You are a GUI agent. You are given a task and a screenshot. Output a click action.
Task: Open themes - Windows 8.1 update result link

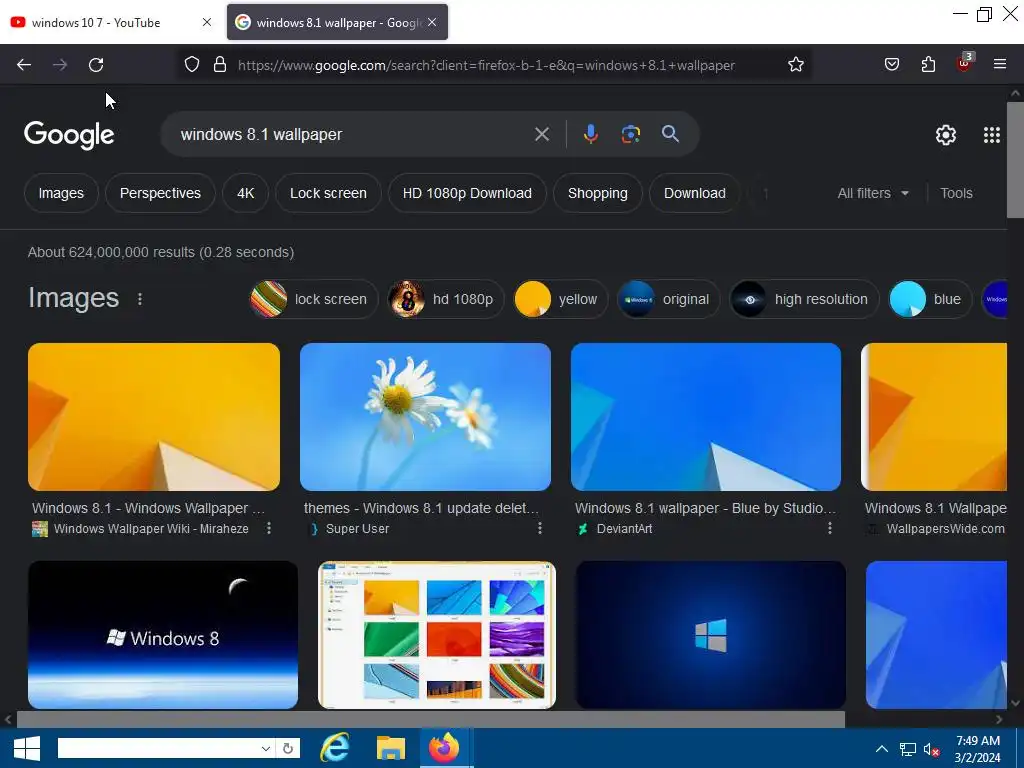coord(421,508)
